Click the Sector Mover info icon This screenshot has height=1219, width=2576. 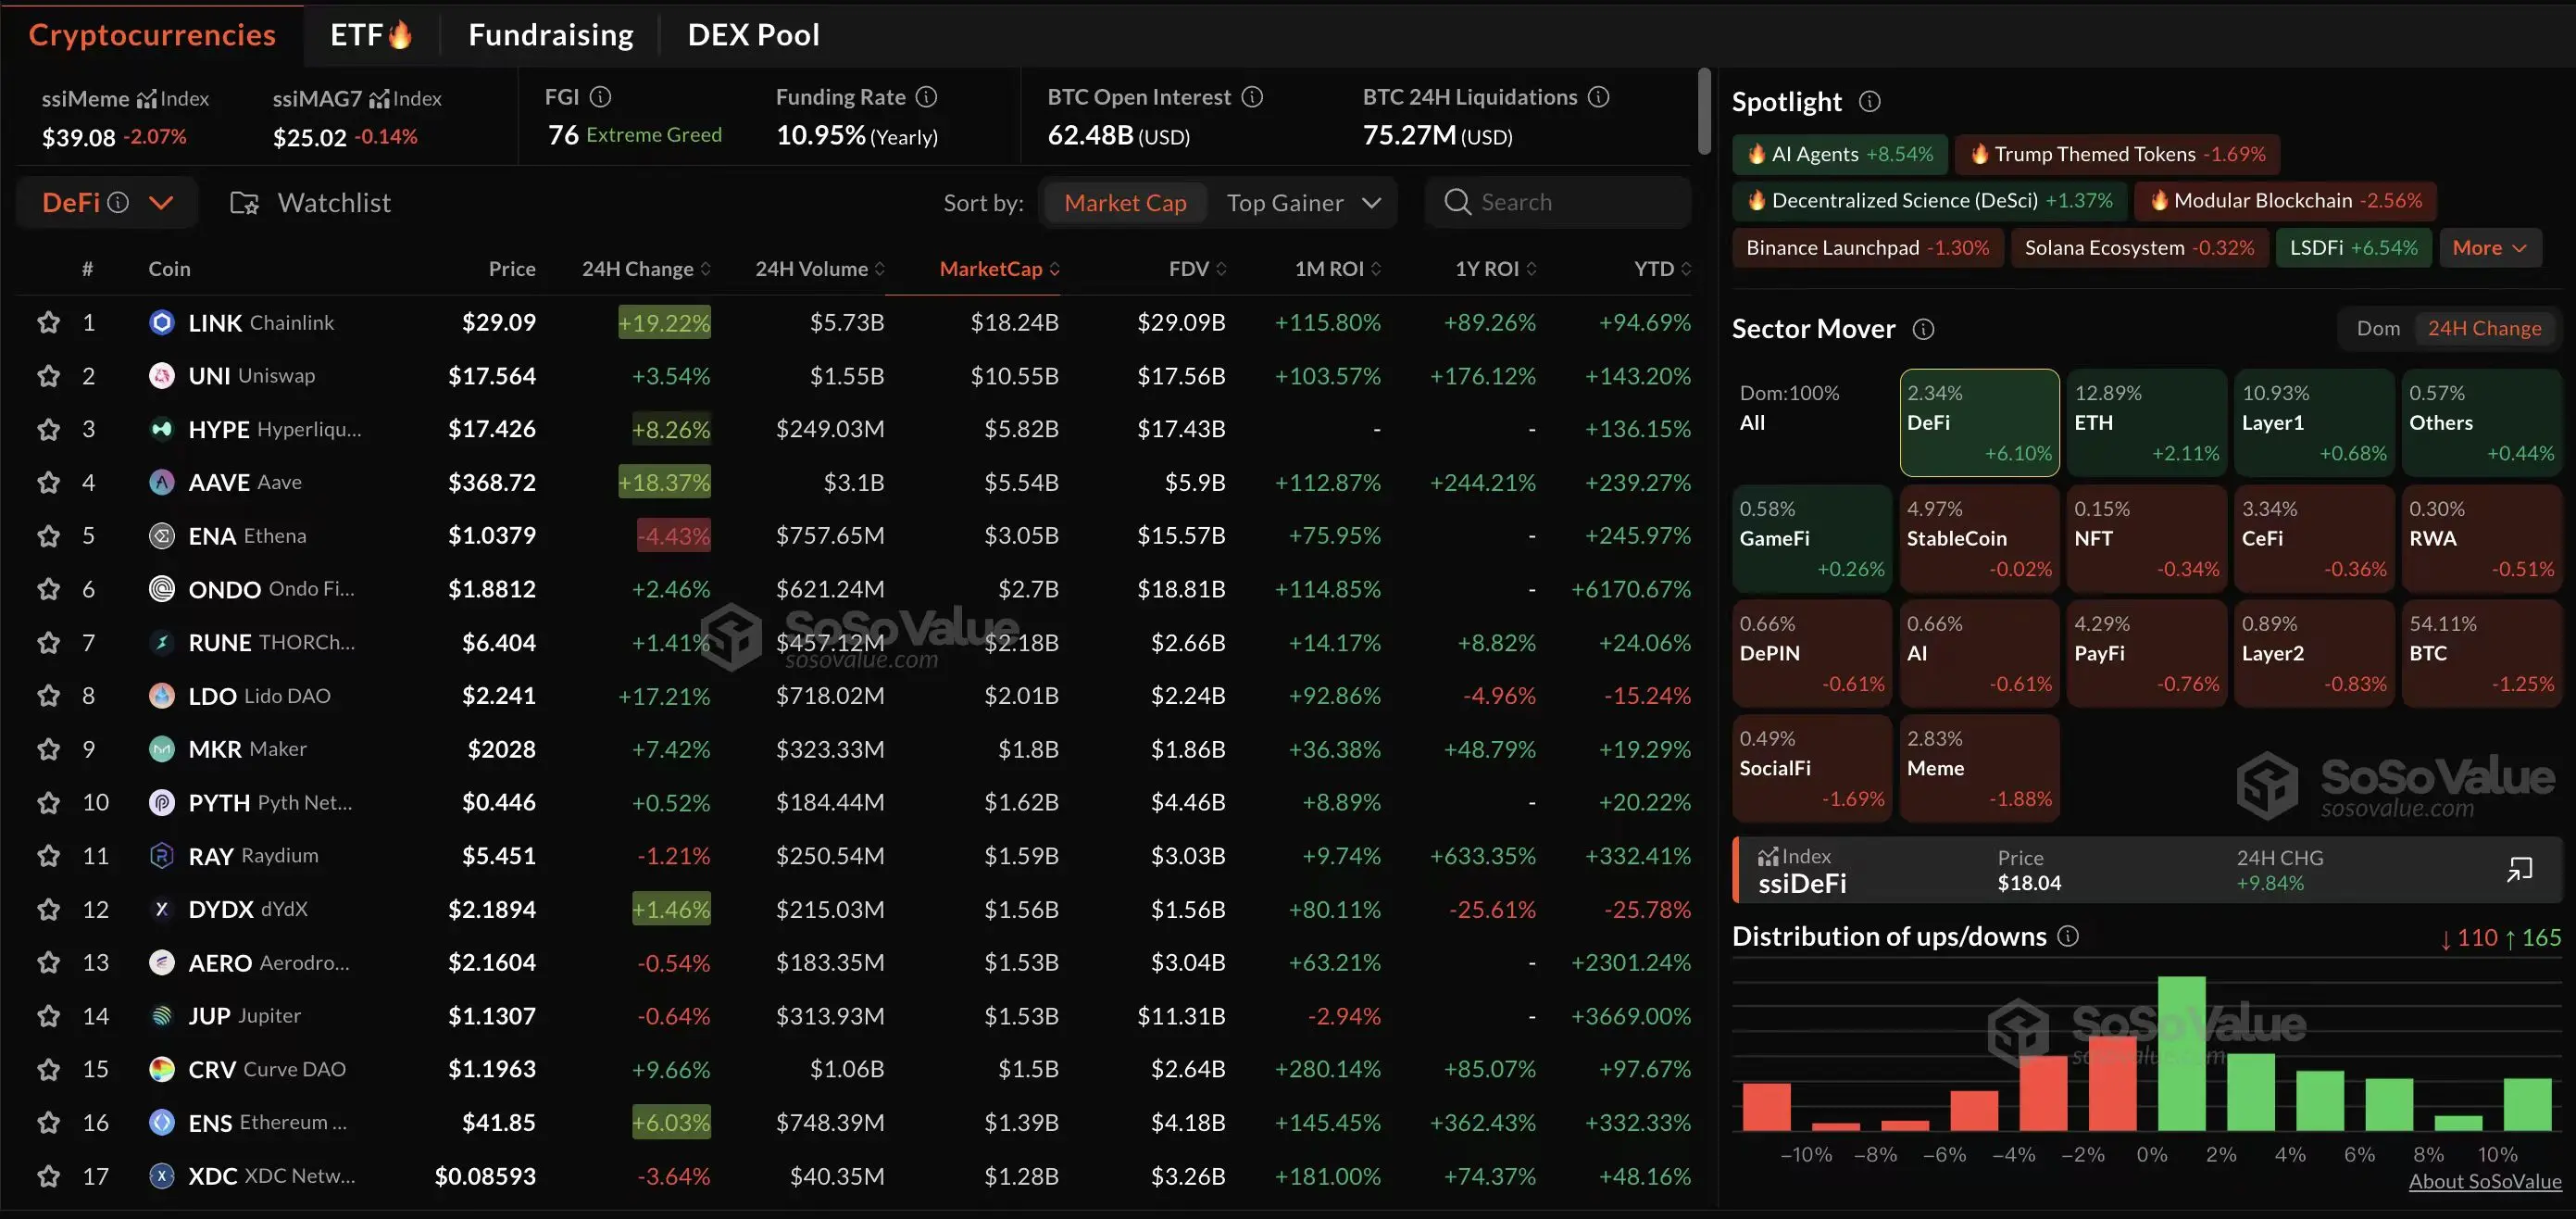[1923, 329]
